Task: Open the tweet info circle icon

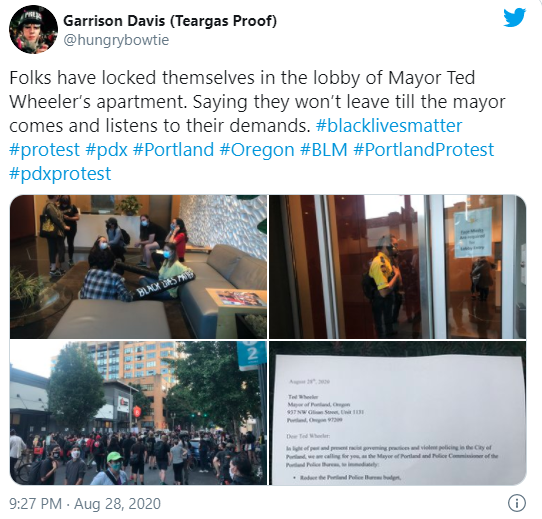Action: pos(517,503)
